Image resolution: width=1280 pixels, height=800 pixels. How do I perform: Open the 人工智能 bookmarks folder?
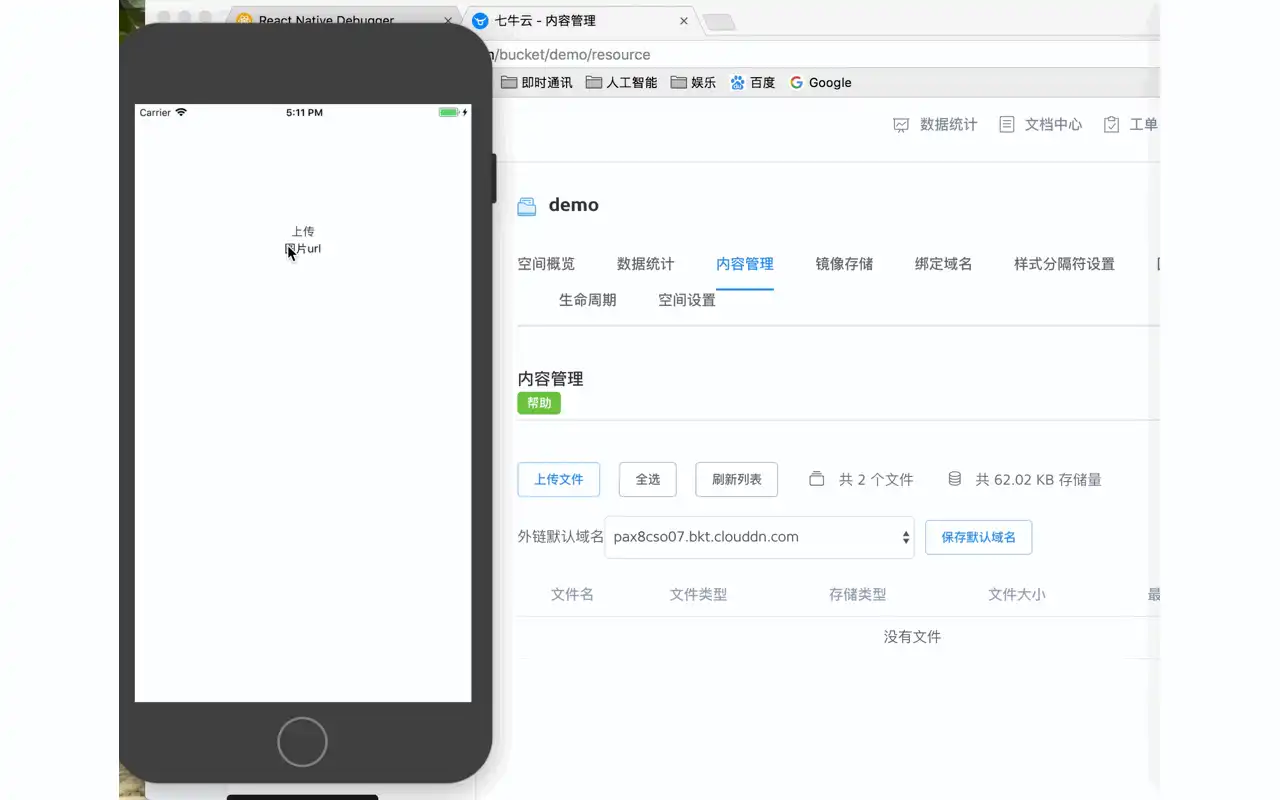[x=621, y=83]
